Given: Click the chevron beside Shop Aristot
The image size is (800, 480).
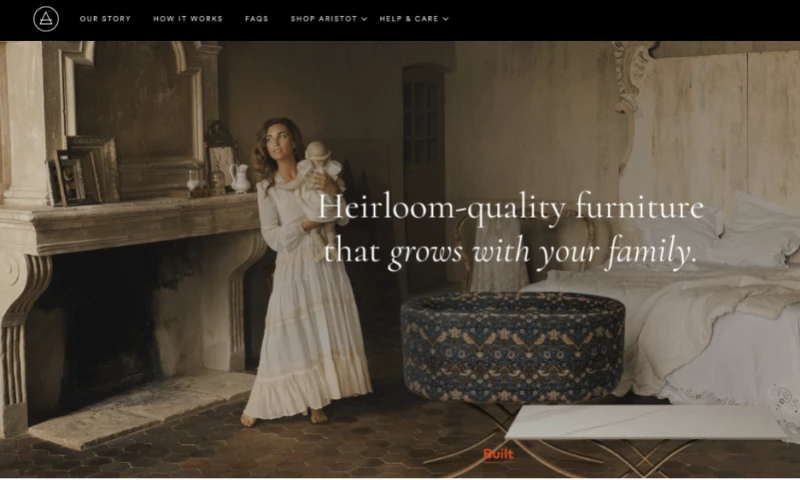Looking at the screenshot, I should (364, 19).
